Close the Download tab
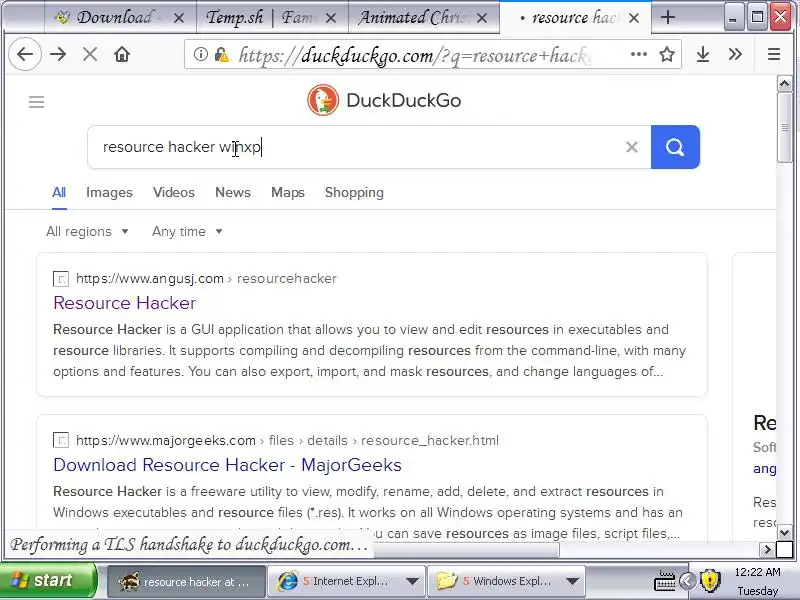This screenshot has width=800, height=600. coord(179,18)
